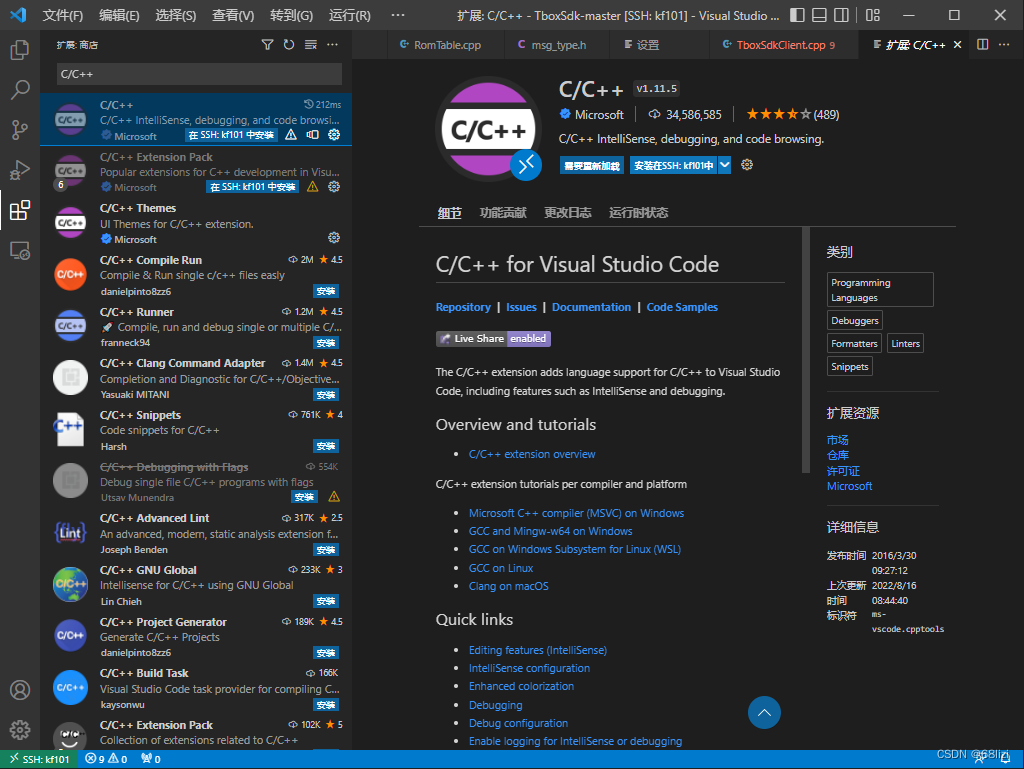The width and height of the screenshot is (1024, 769).
Task: Open the Source Control view
Action: [20, 130]
